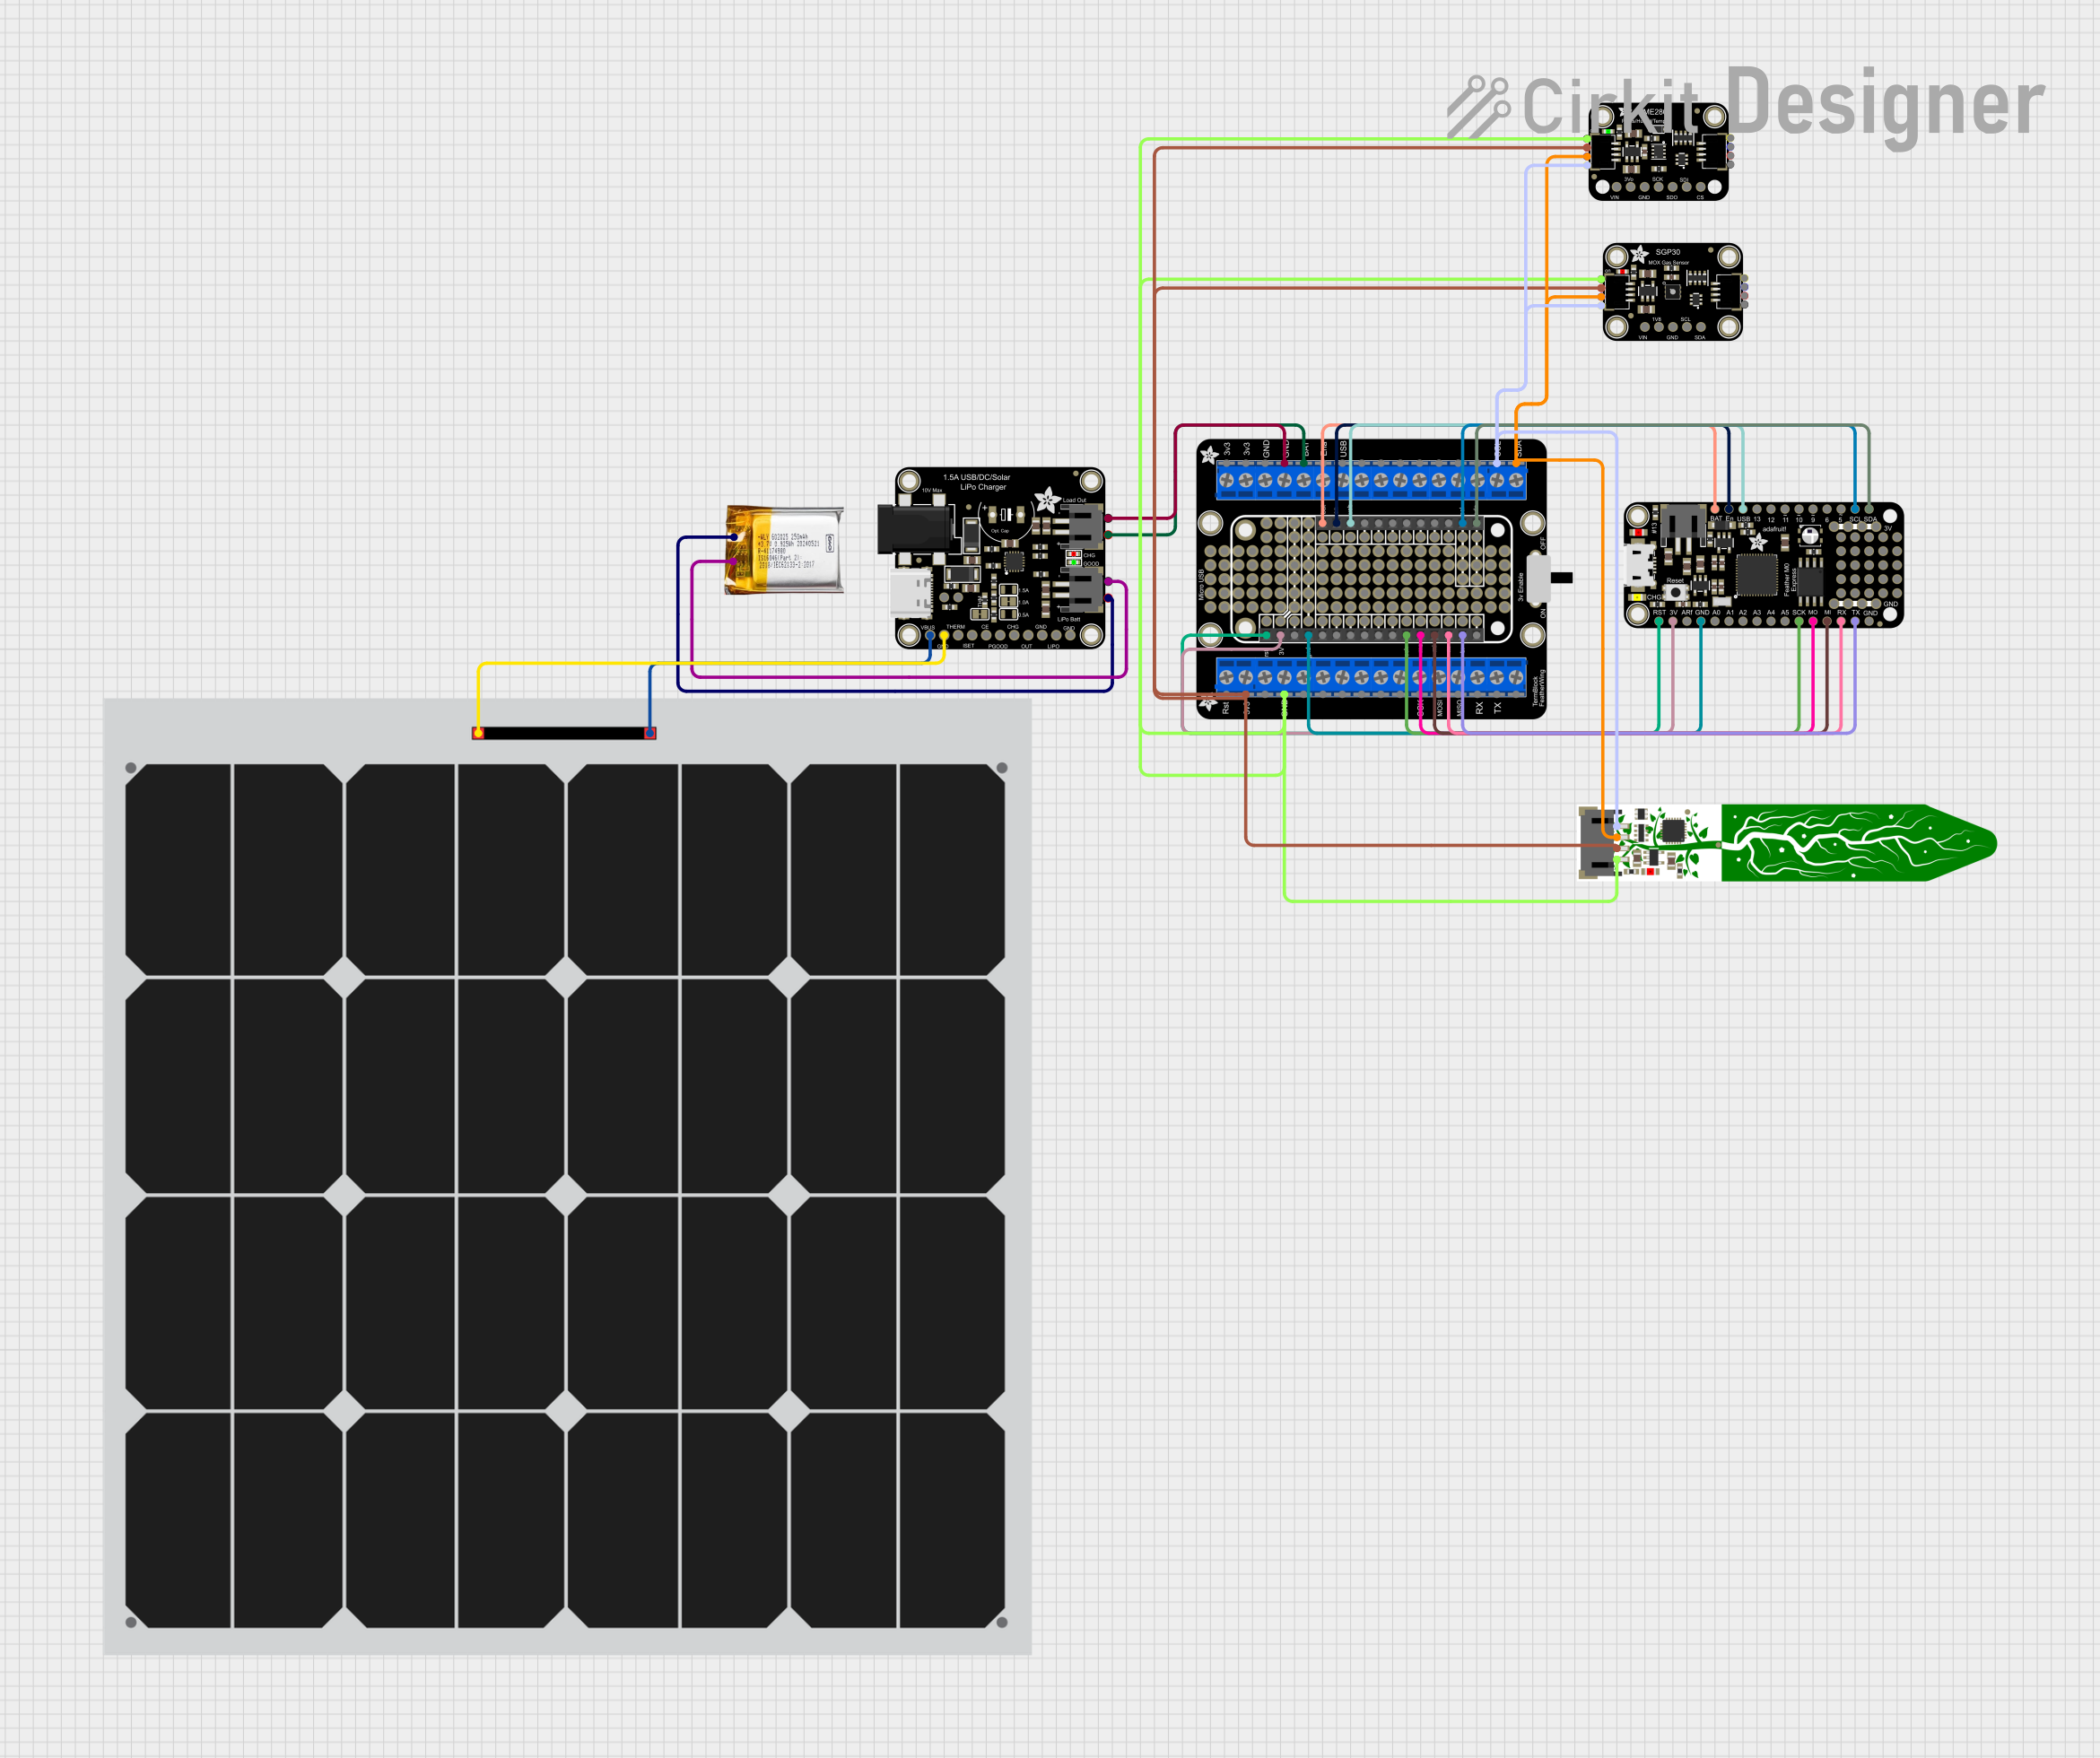Click the DC barrel jack on charger
The image size is (2100, 1758).
917,530
